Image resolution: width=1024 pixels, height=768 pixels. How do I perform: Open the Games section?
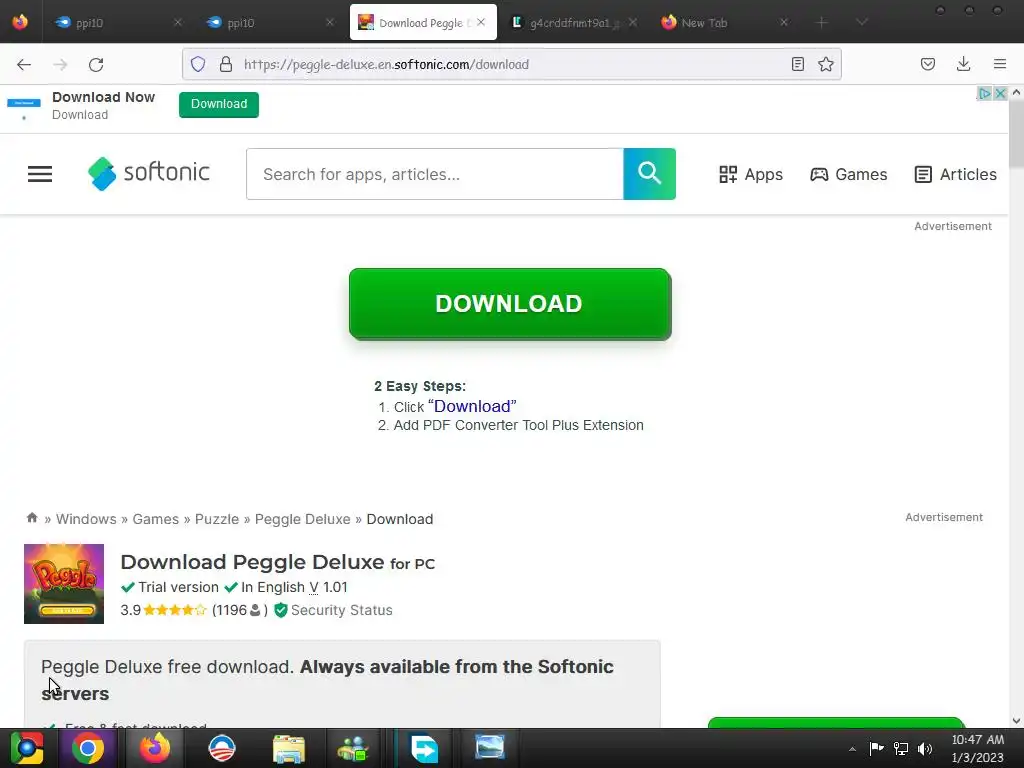click(849, 174)
